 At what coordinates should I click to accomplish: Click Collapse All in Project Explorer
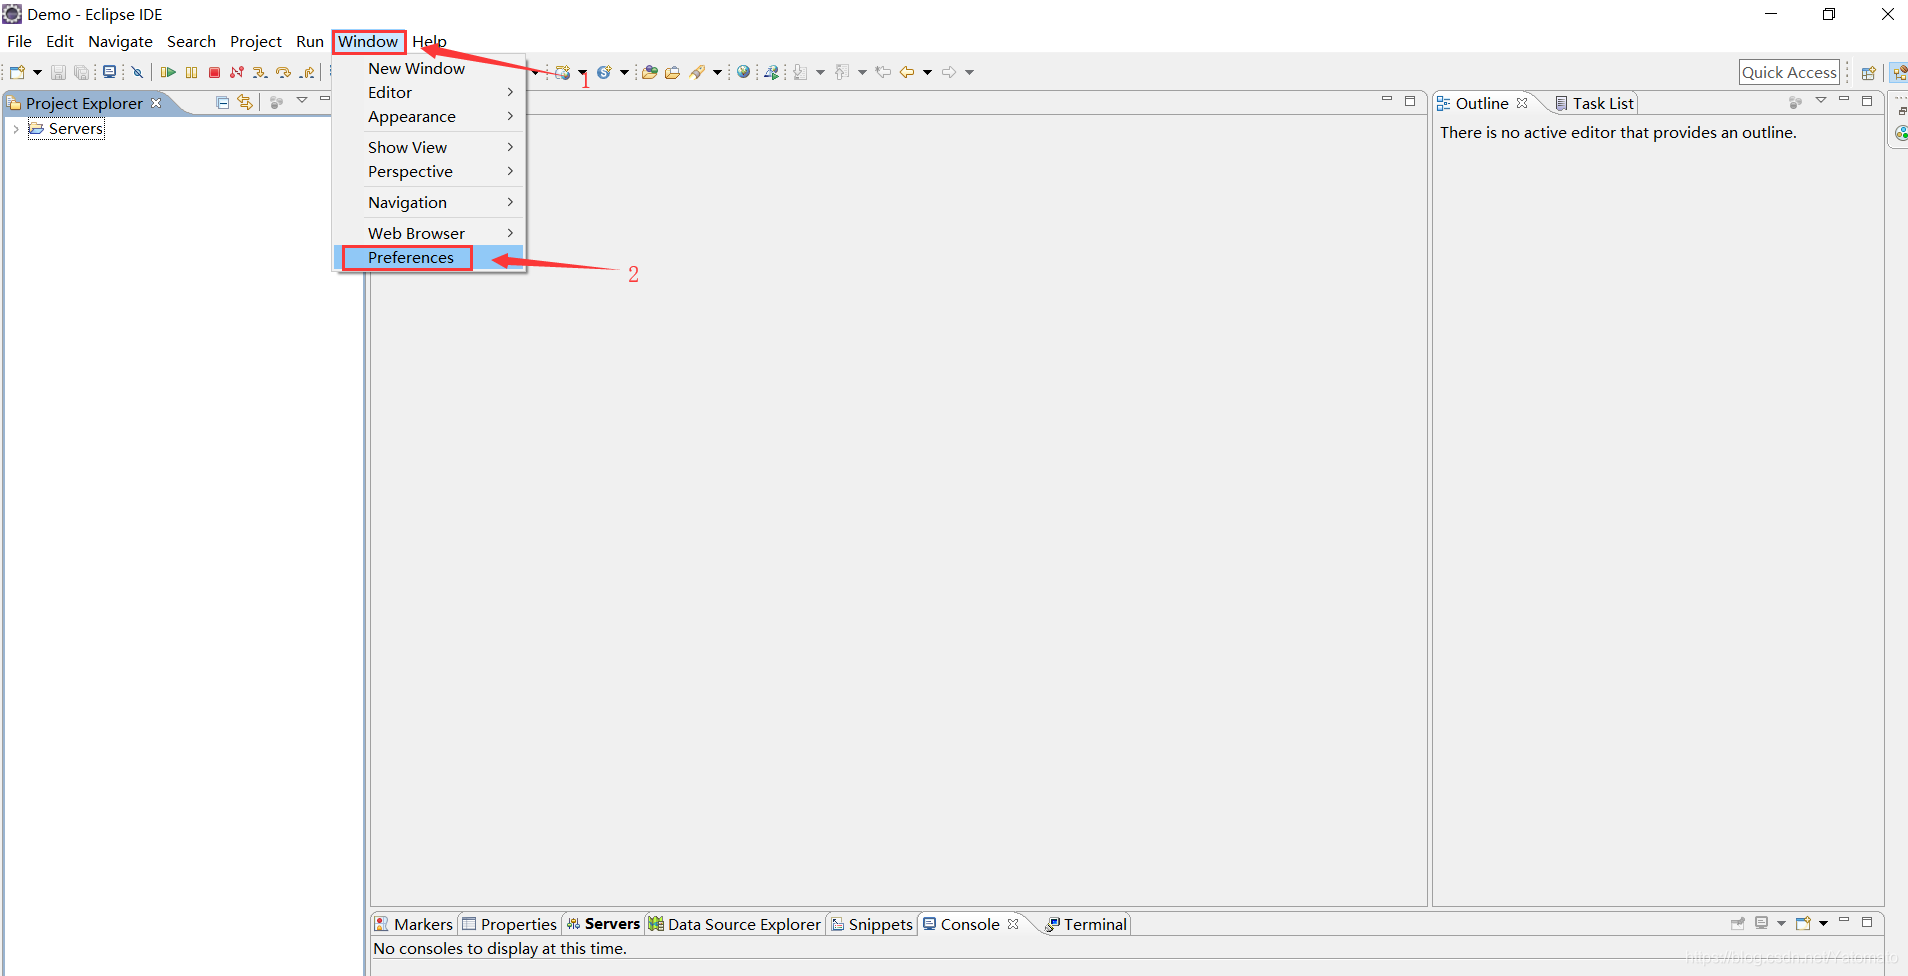pos(223,103)
